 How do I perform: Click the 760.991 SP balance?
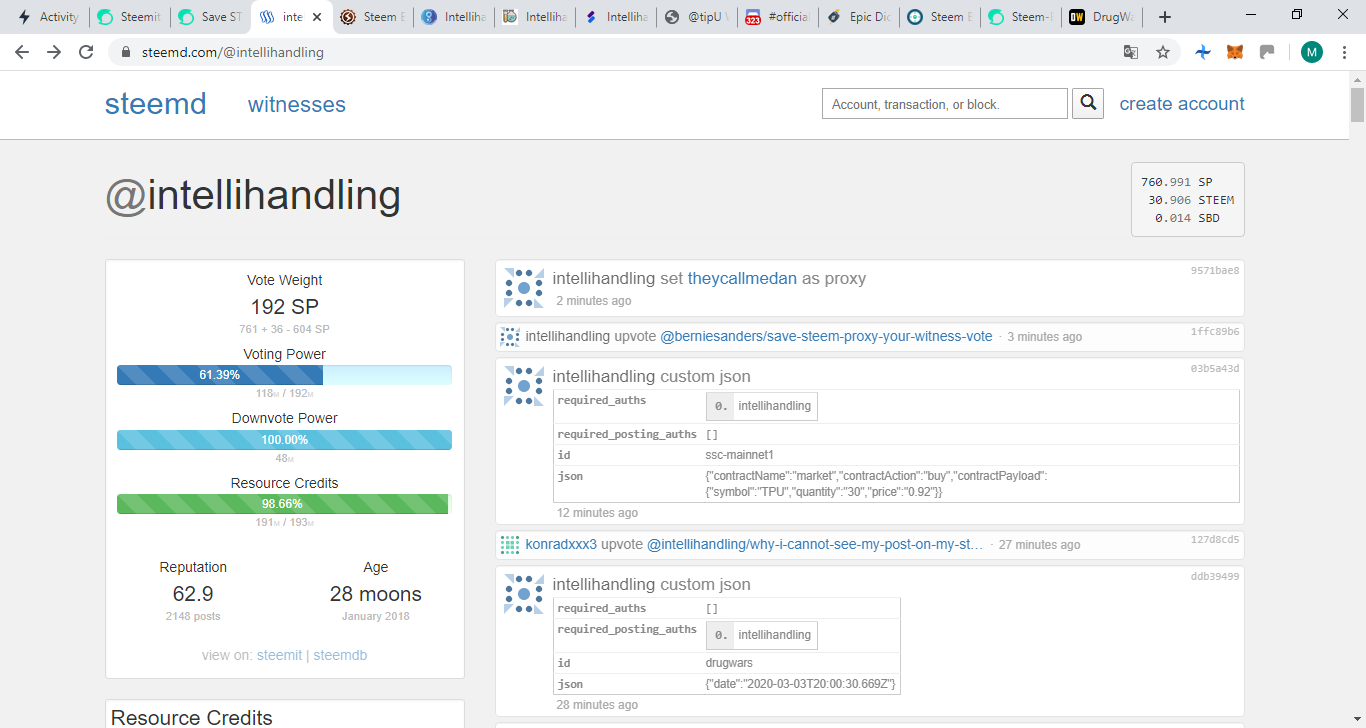pyautogui.click(x=1177, y=182)
